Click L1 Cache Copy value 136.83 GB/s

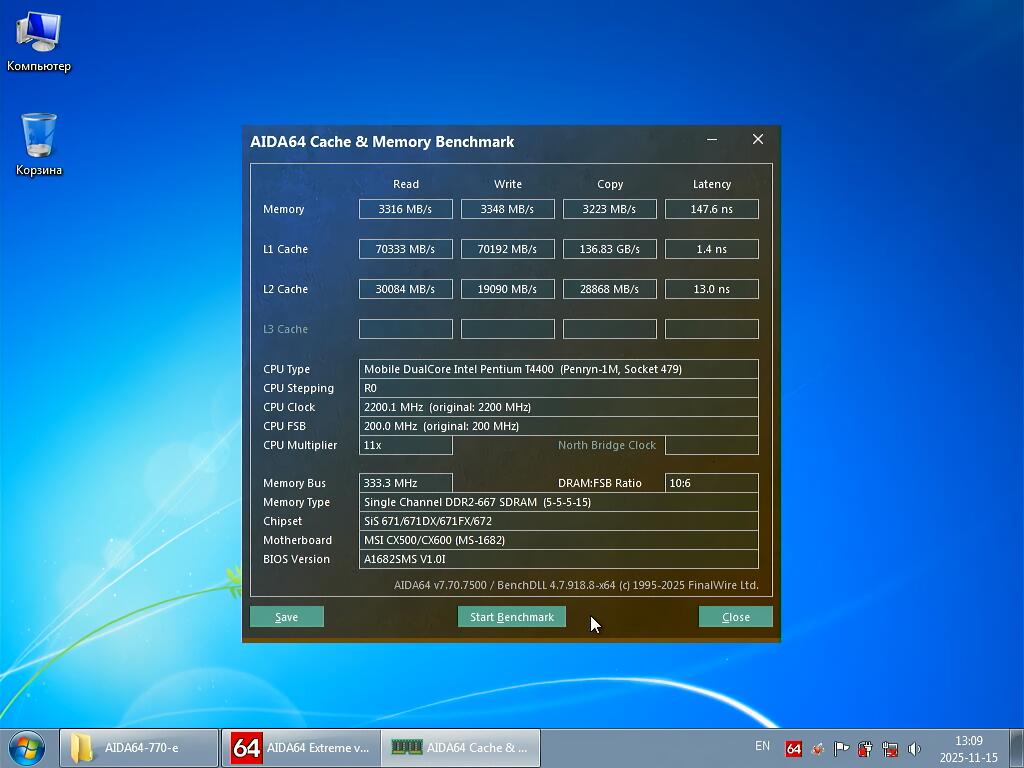pos(609,249)
